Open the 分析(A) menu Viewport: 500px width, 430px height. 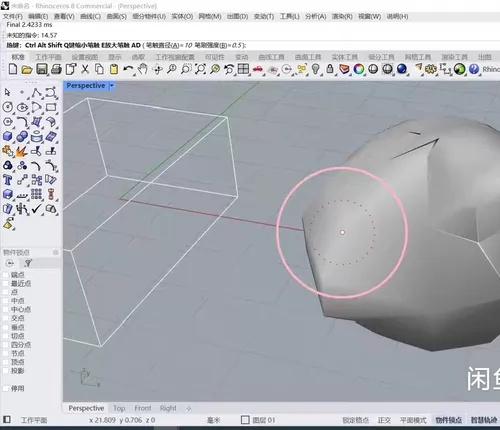click(x=315, y=16)
